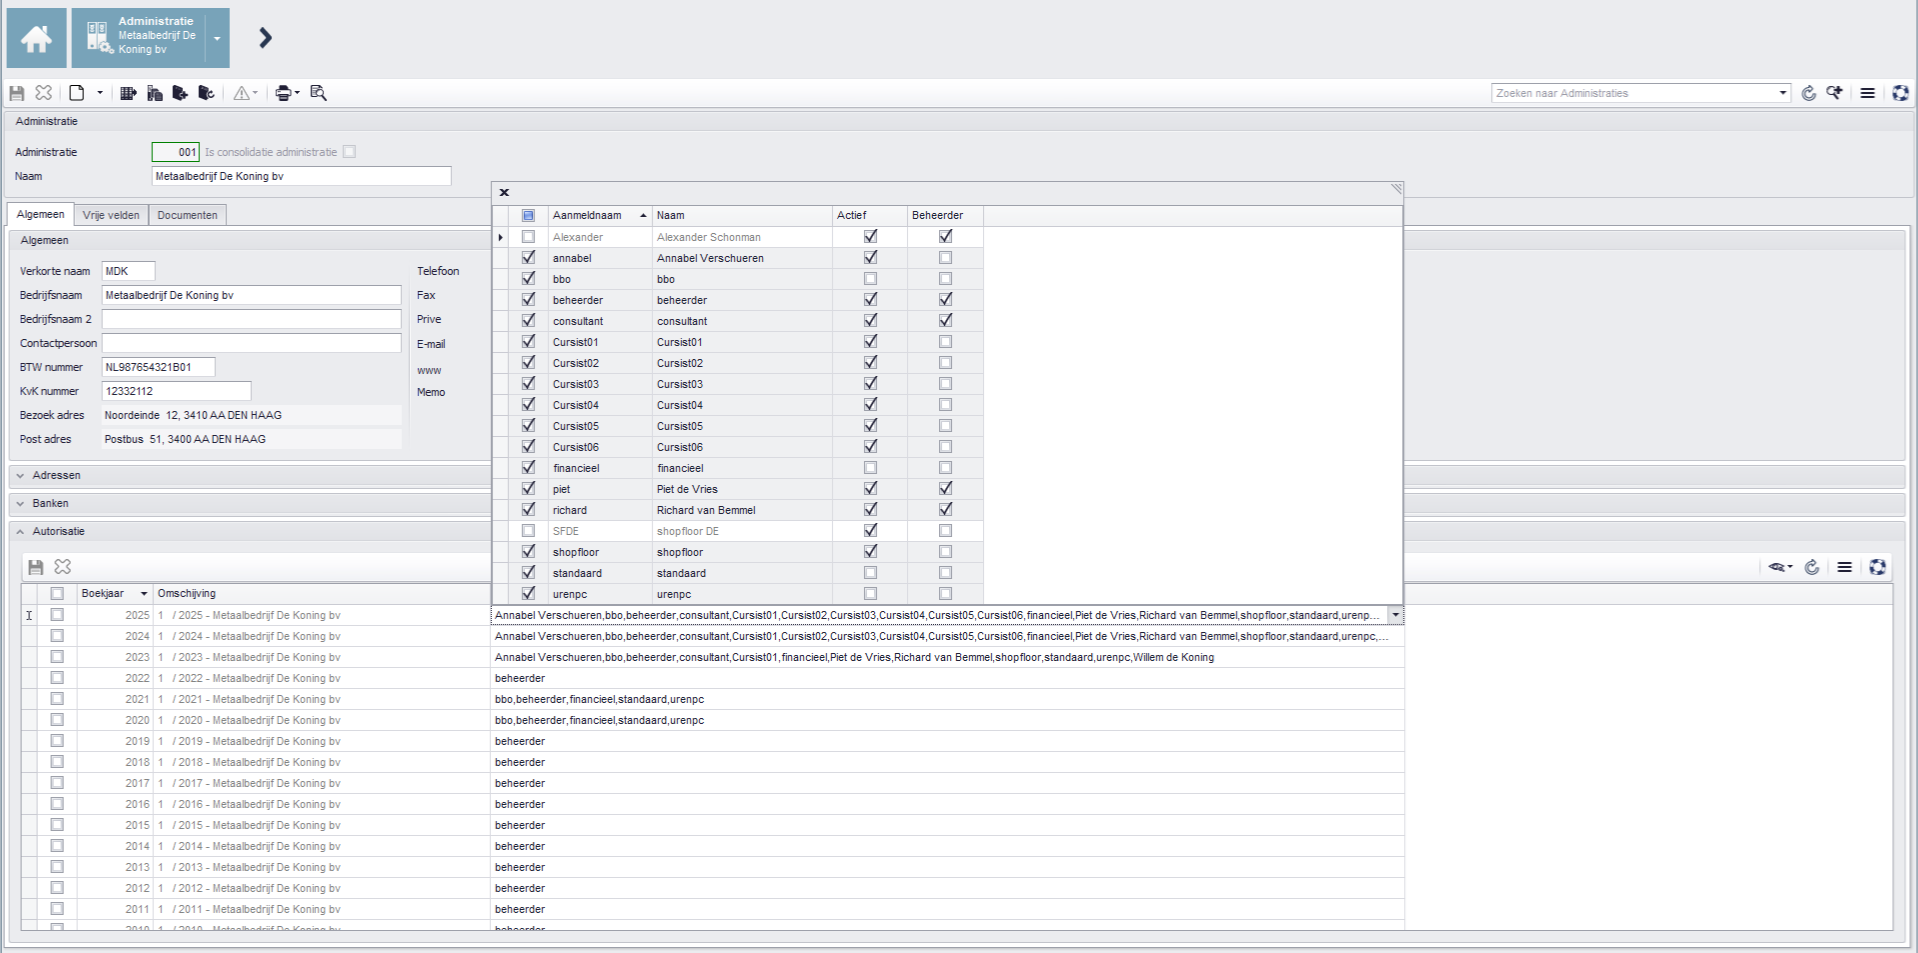Screen dimensions: 1918x953
Task: Check the selection box for Alexander
Action: (x=528, y=237)
